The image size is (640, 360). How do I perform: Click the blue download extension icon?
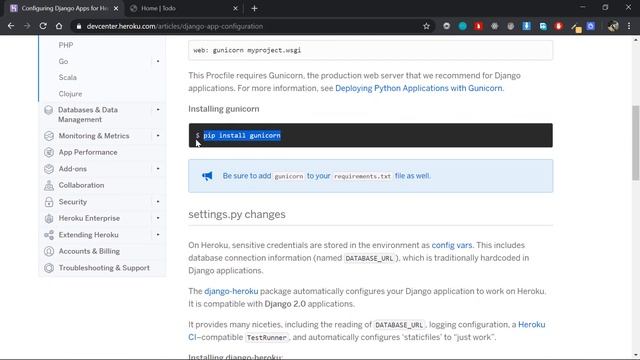(527, 26)
